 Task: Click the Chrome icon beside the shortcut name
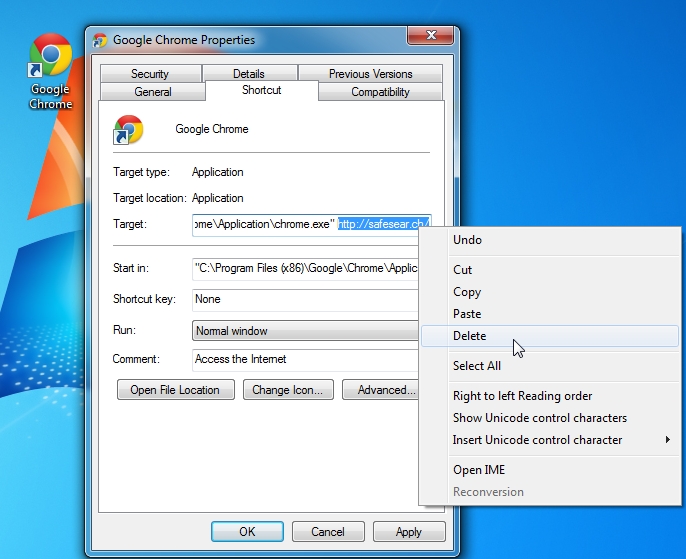[x=128, y=129]
